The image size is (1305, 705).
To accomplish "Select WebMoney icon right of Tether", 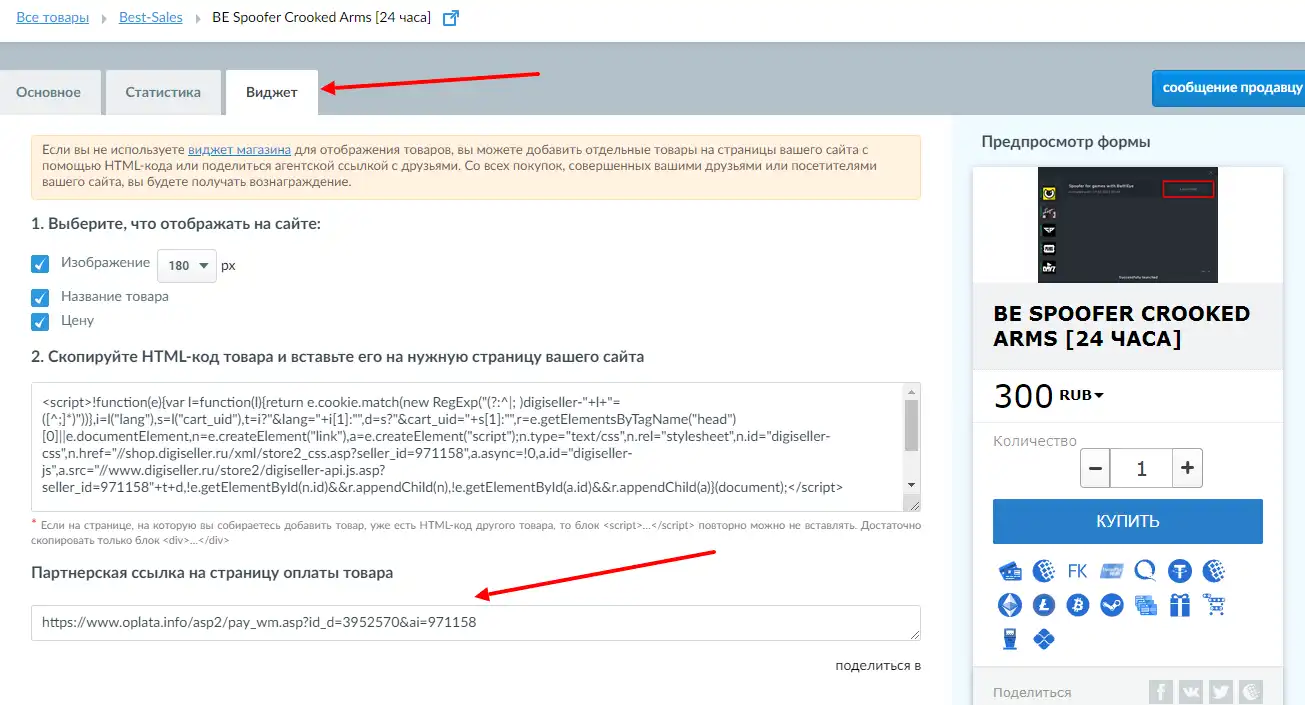I will click(x=1215, y=571).
